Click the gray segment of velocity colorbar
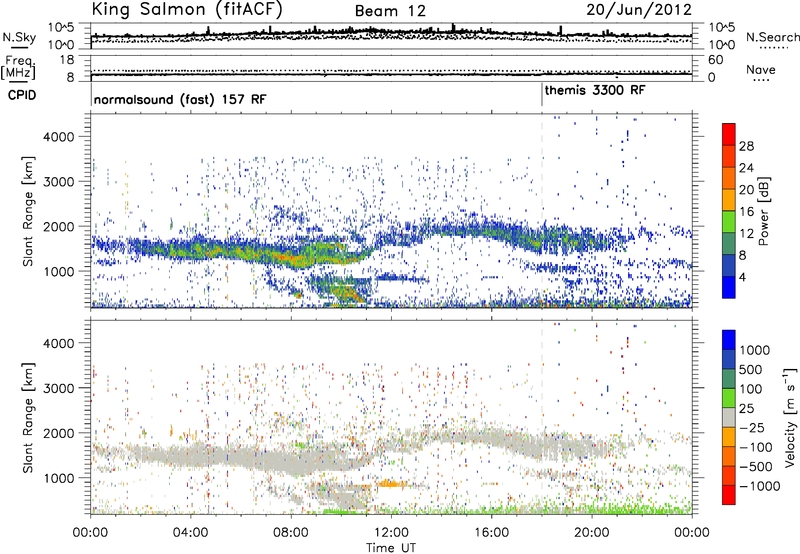Screen dimensions: 800x554 click(729, 418)
